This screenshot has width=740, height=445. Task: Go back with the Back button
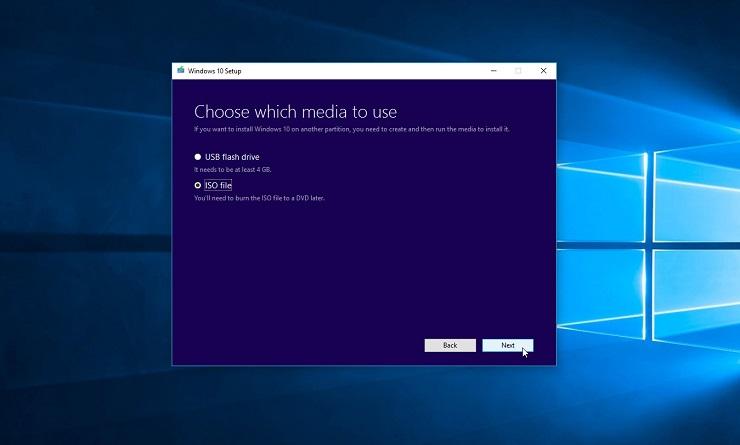450,345
